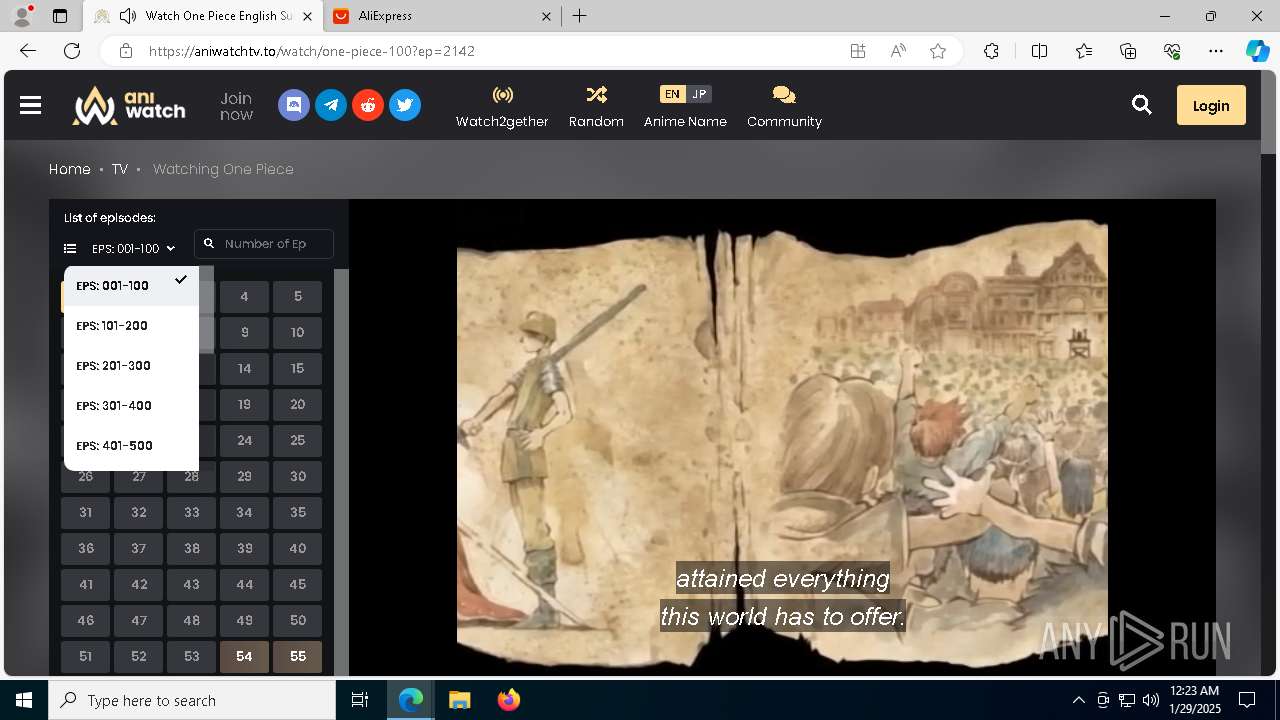Open Collections in Edge toolbar
Image resolution: width=1280 pixels, height=720 pixels.
pyautogui.click(x=1128, y=51)
